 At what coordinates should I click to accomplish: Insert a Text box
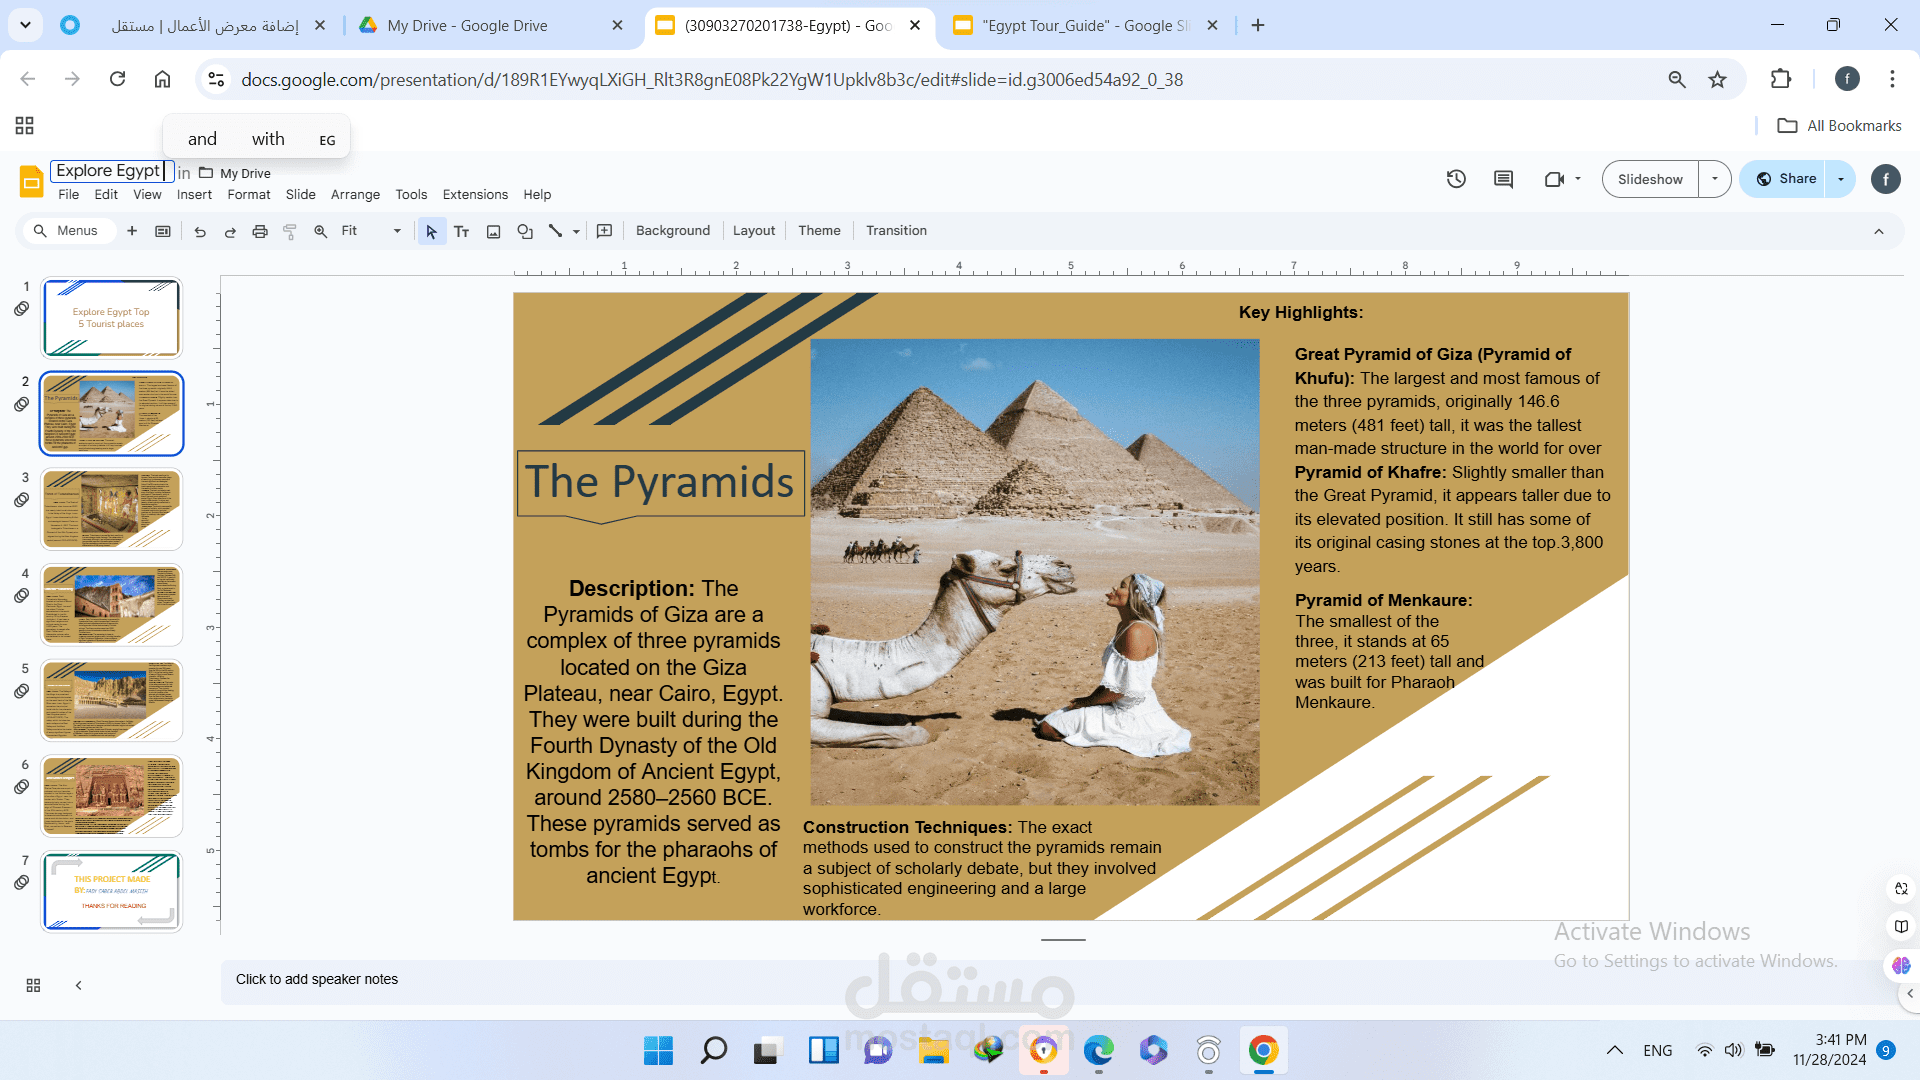click(x=462, y=231)
